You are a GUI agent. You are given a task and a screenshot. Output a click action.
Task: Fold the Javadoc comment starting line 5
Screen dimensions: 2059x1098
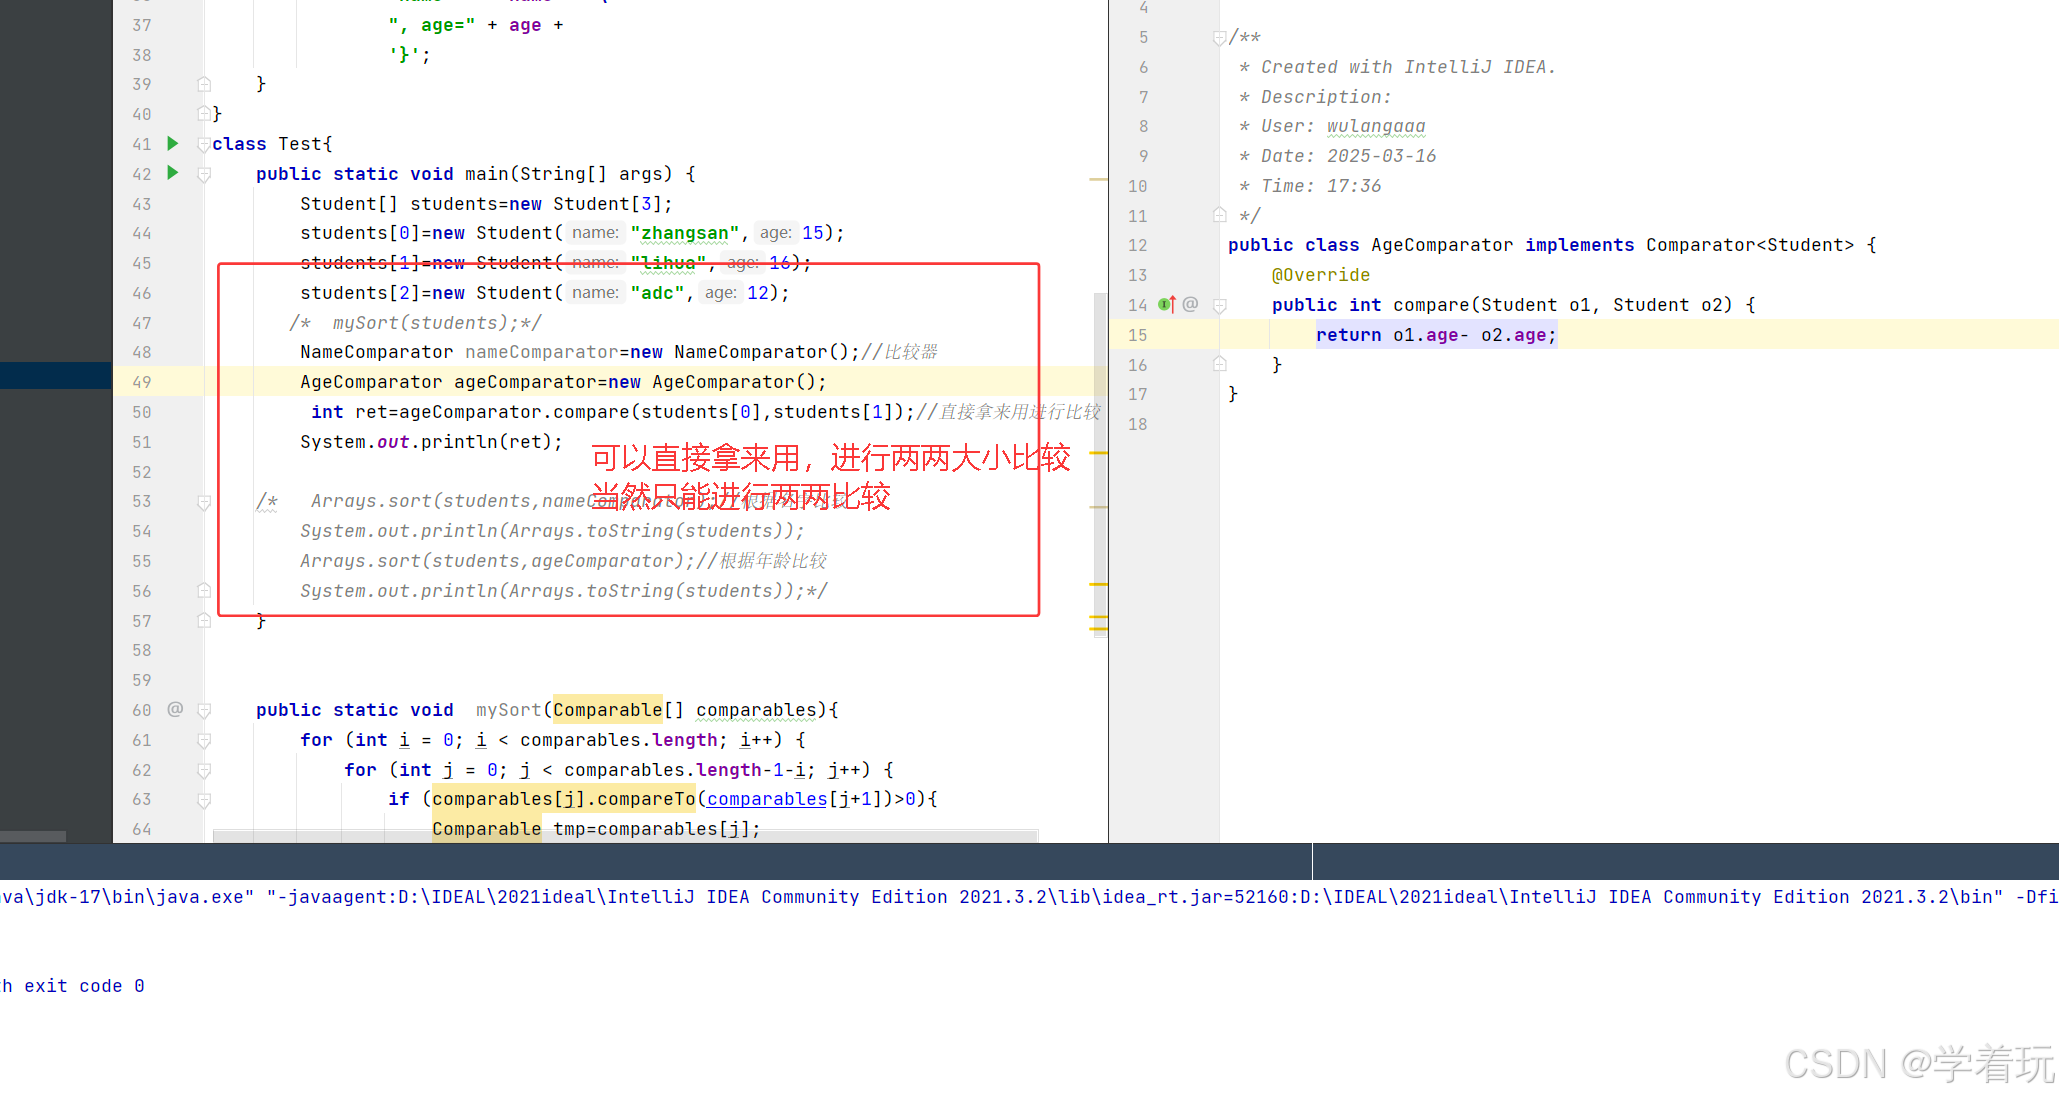click(x=1220, y=38)
